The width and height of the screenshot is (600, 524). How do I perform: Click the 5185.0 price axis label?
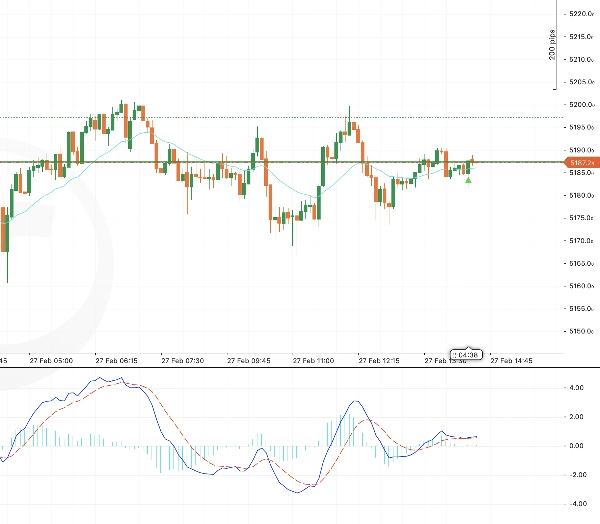coord(582,173)
